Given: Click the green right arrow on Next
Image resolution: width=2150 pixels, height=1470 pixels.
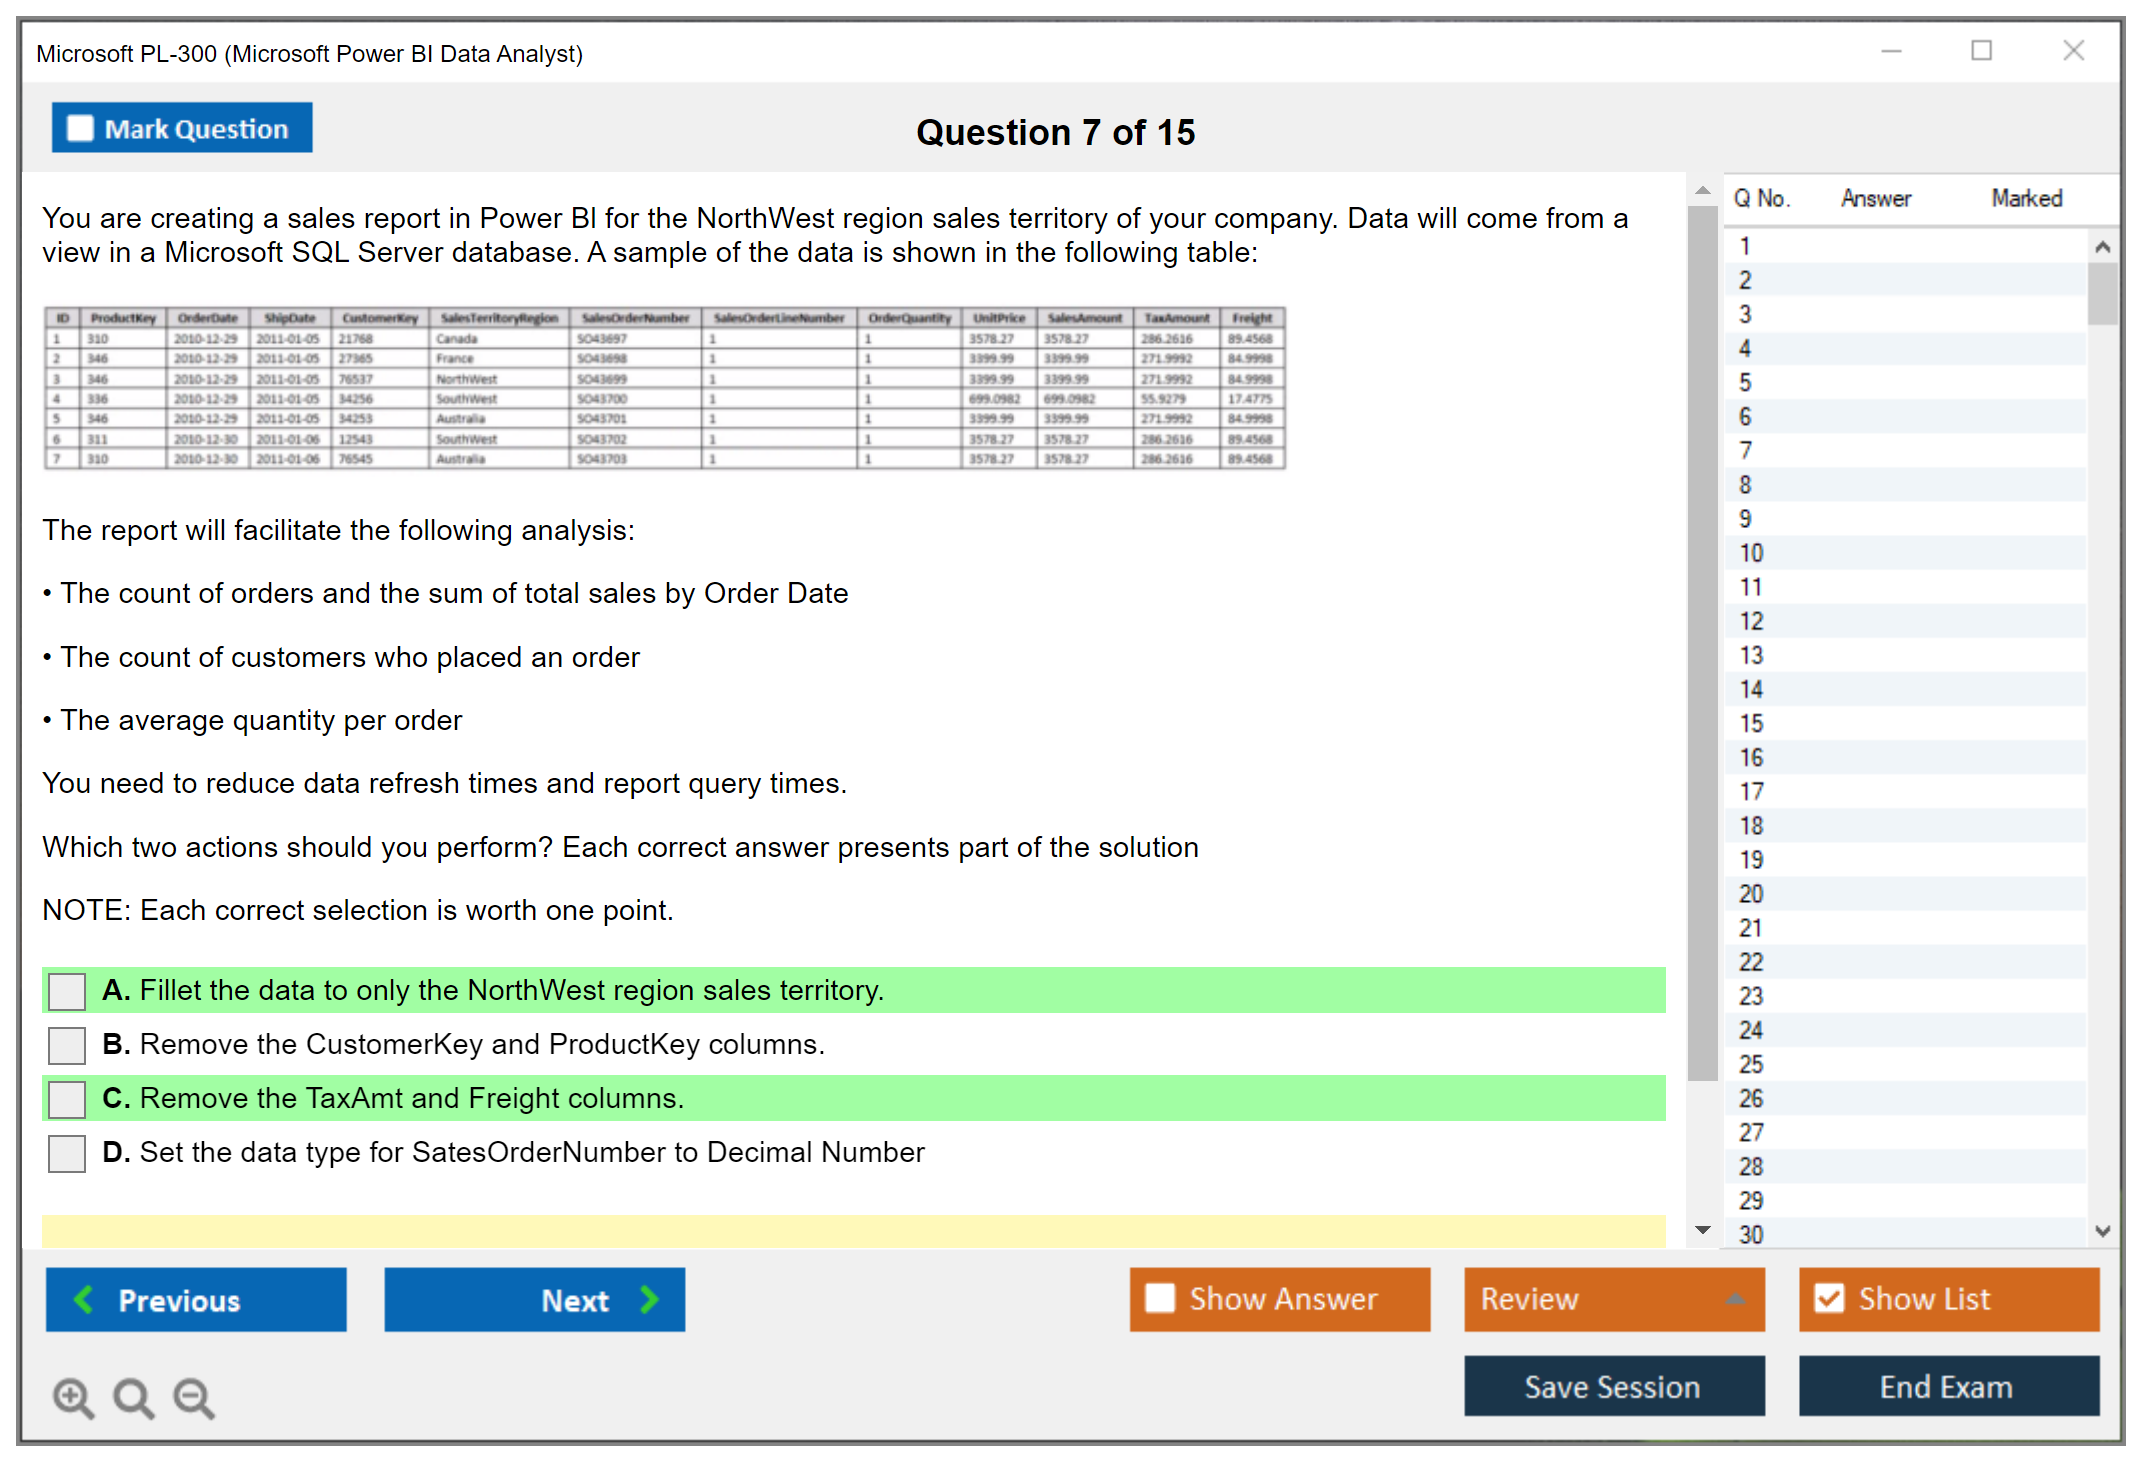Looking at the screenshot, I should coord(649,1299).
